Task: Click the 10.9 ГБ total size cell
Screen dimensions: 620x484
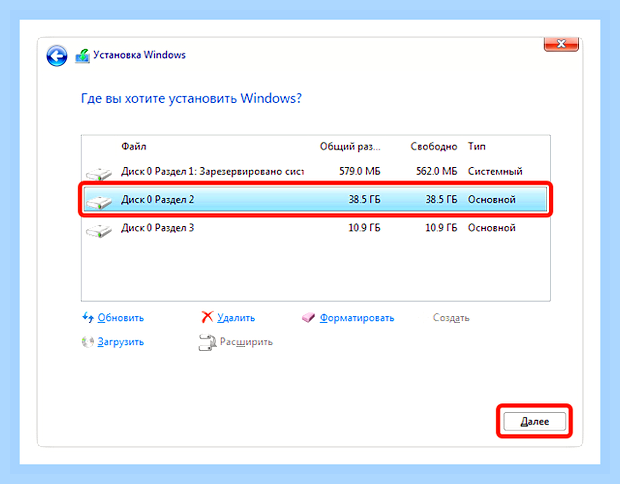Action: (364, 228)
